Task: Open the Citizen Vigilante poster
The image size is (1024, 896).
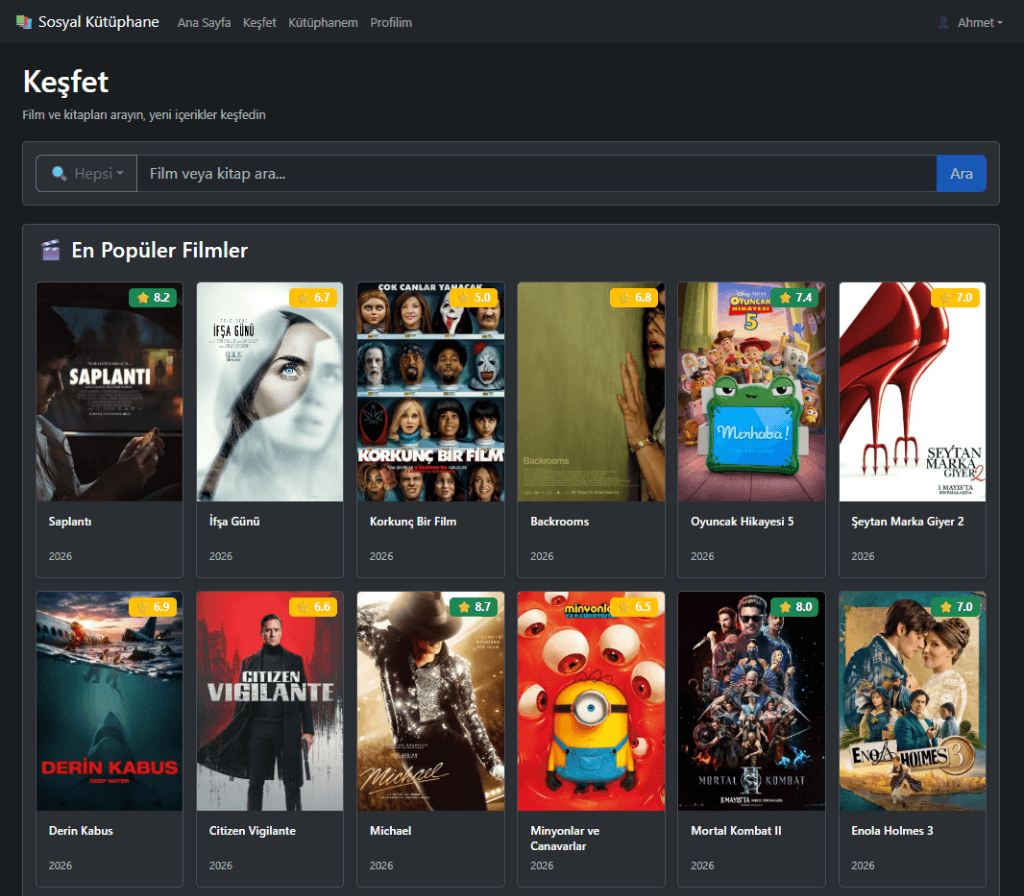Action: (270, 701)
